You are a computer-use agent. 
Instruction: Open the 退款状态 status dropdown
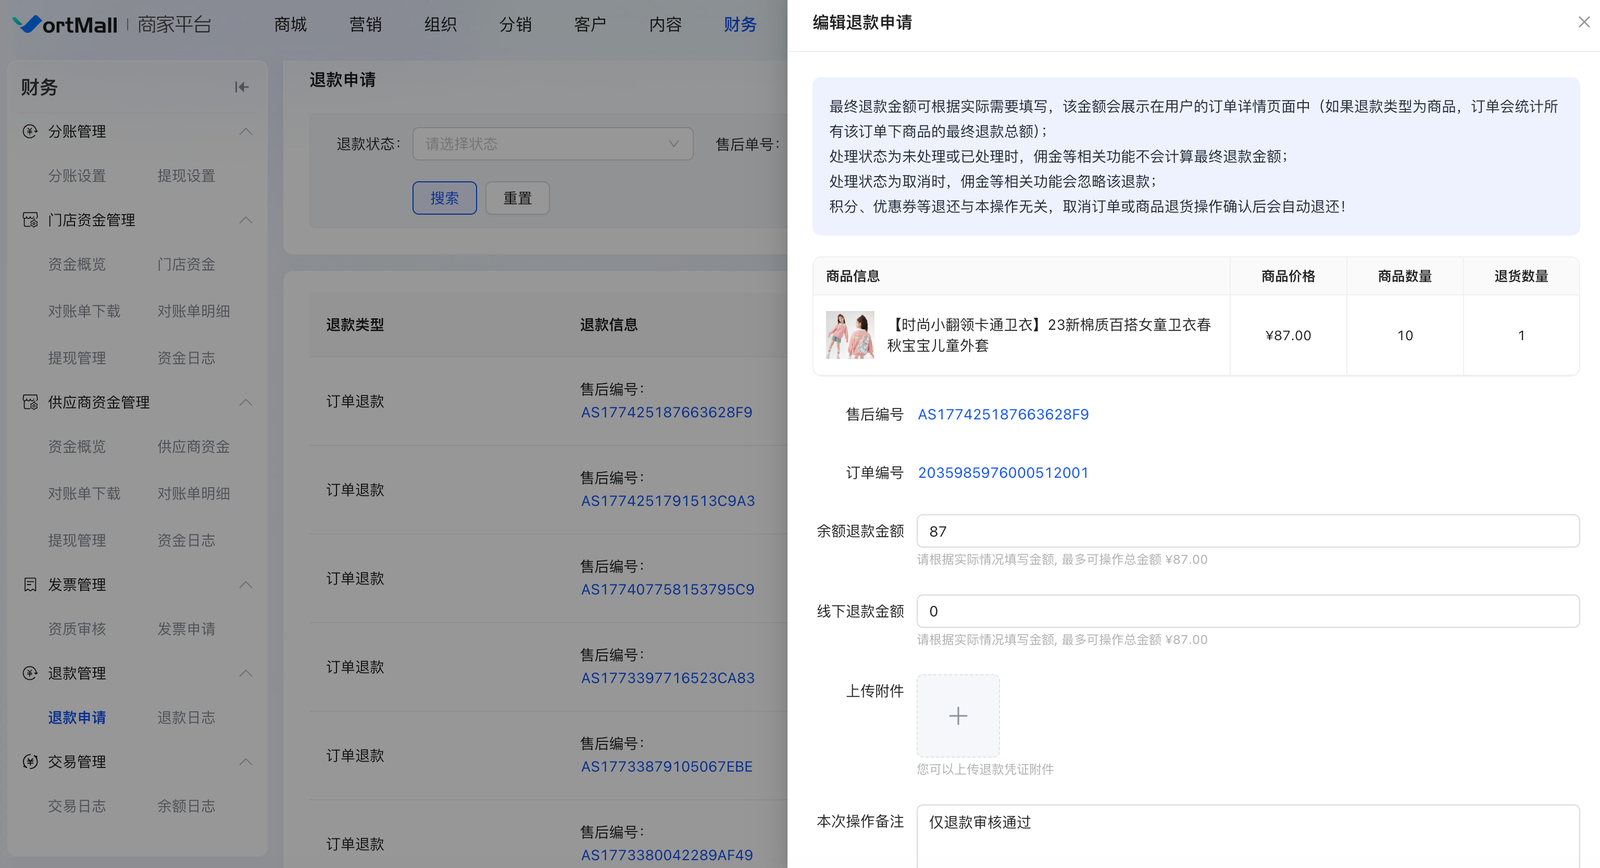coord(552,144)
